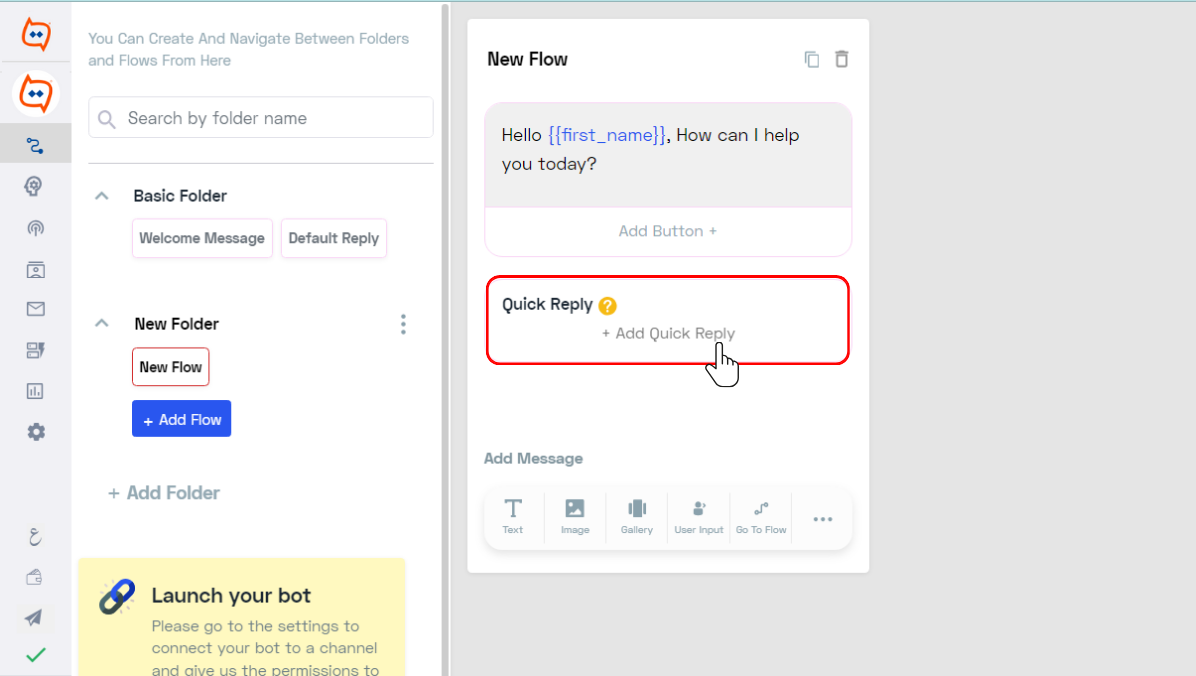Duplicate the New Flow card
Image resolution: width=1196 pixels, height=676 pixels.
[812, 60]
